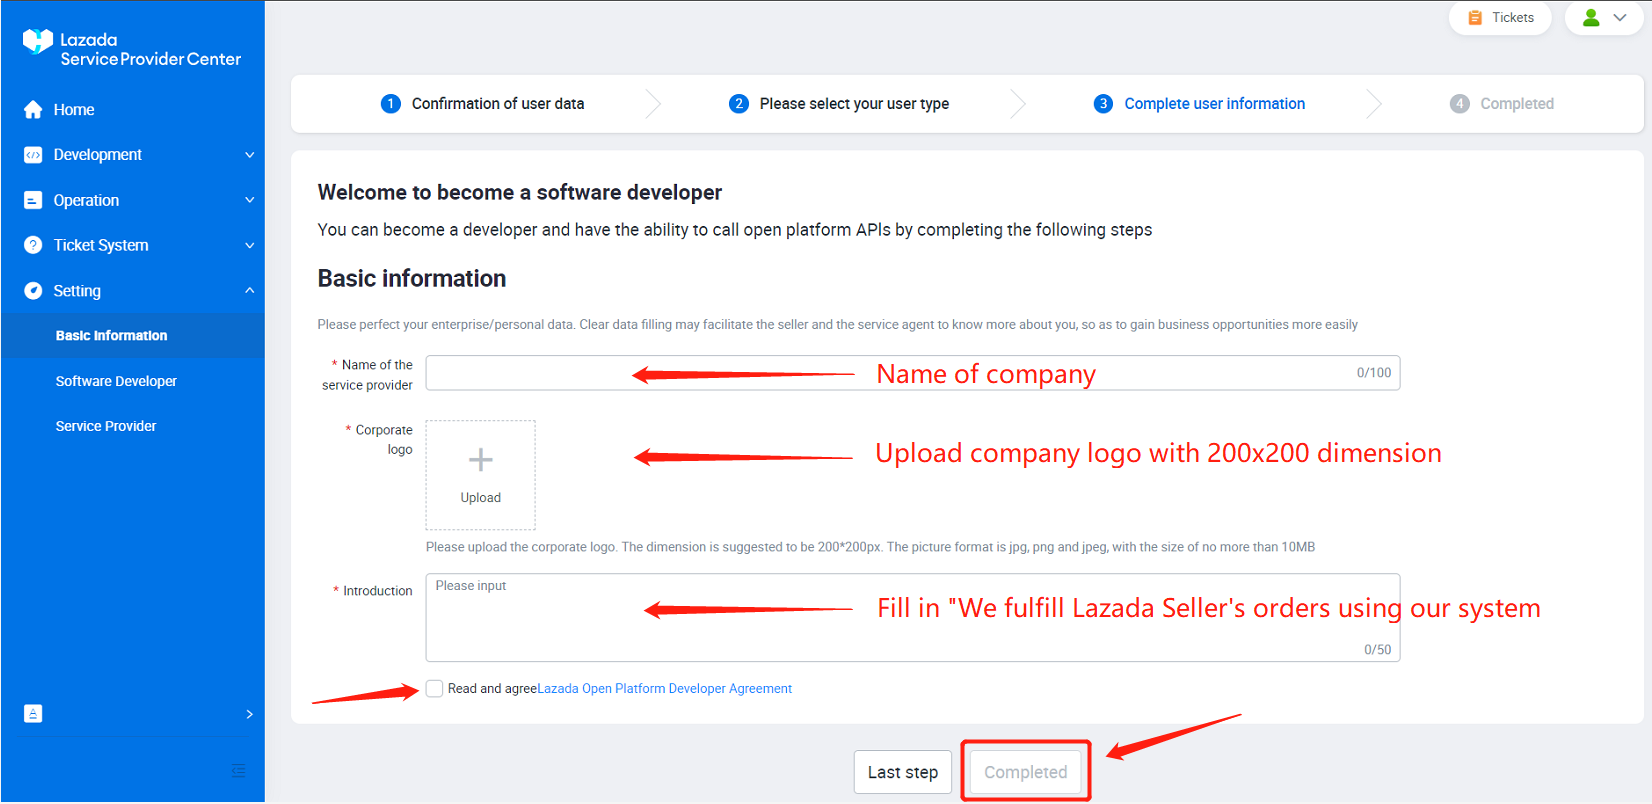Click the Basic information heading
1652x804 pixels.
point(412,278)
